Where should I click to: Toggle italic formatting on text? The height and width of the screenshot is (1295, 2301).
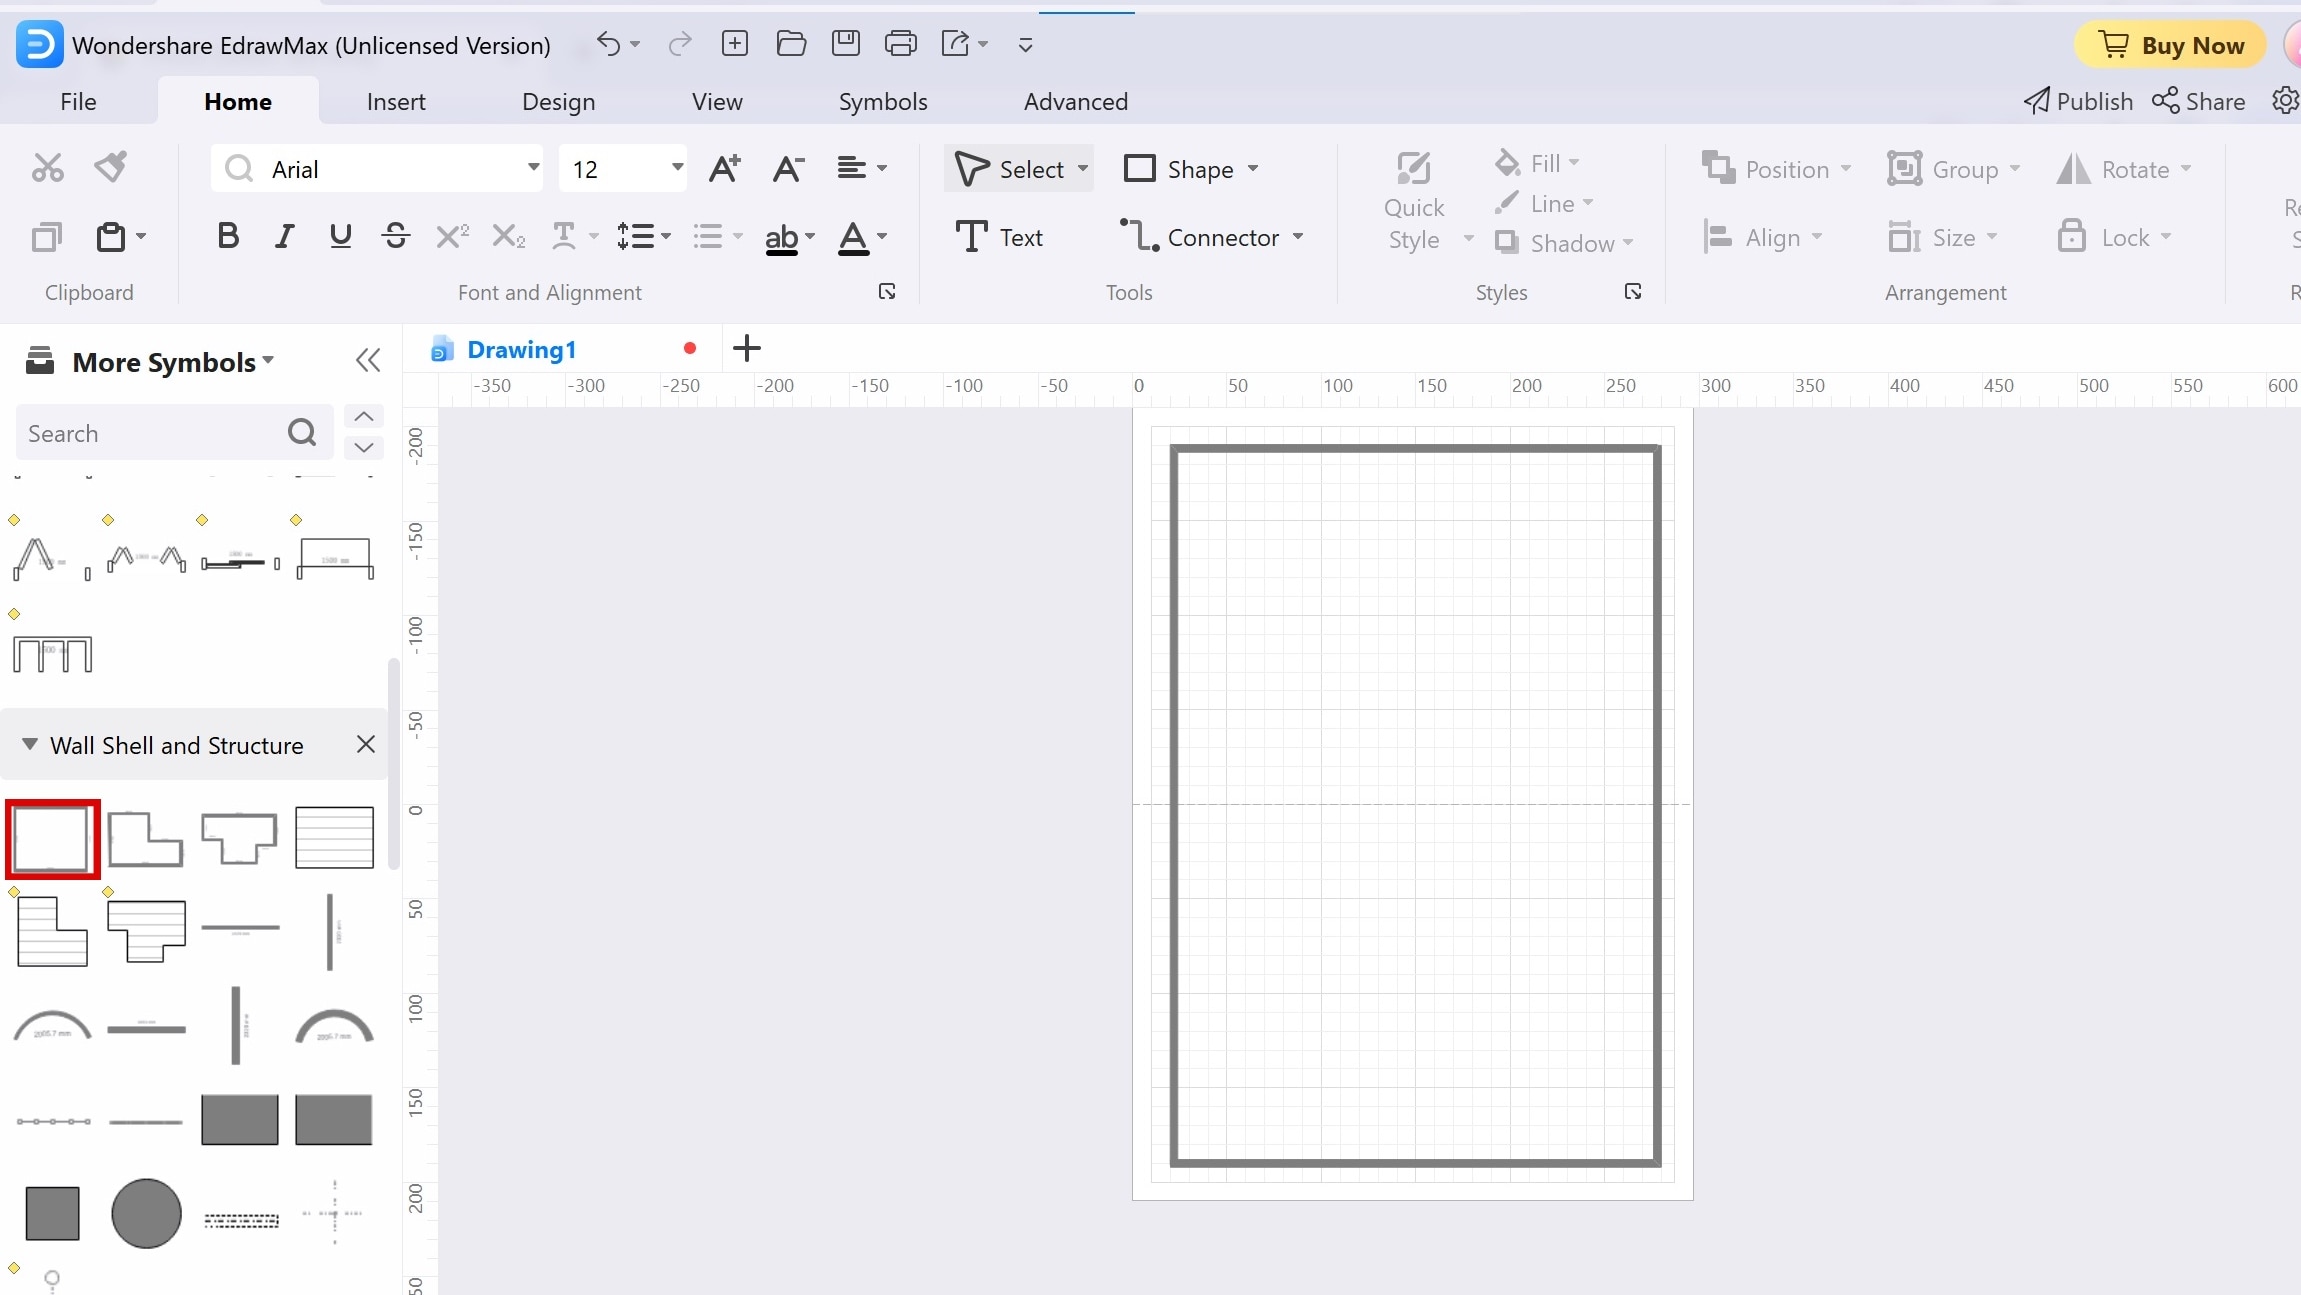coord(284,237)
